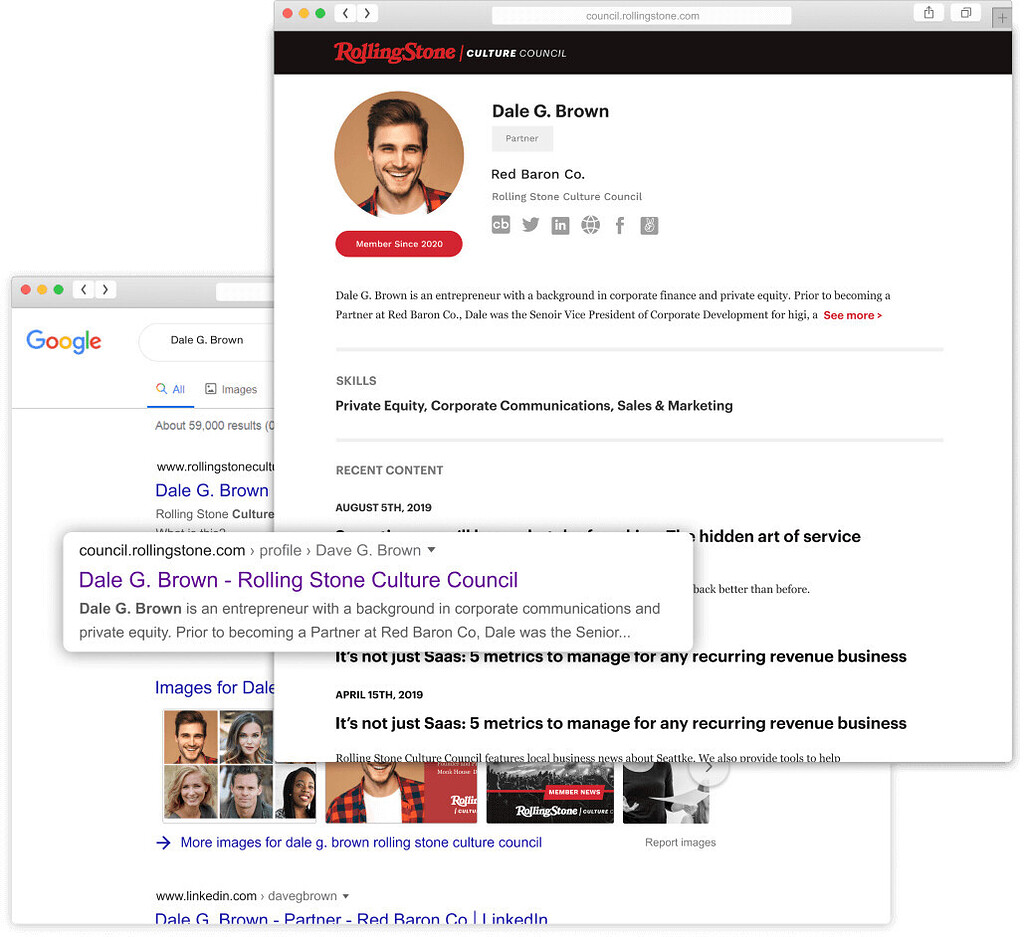The height and width of the screenshot is (937, 1024).
Task: Click the About 59,000 results text
Action: pyautogui.click(x=216, y=427)
